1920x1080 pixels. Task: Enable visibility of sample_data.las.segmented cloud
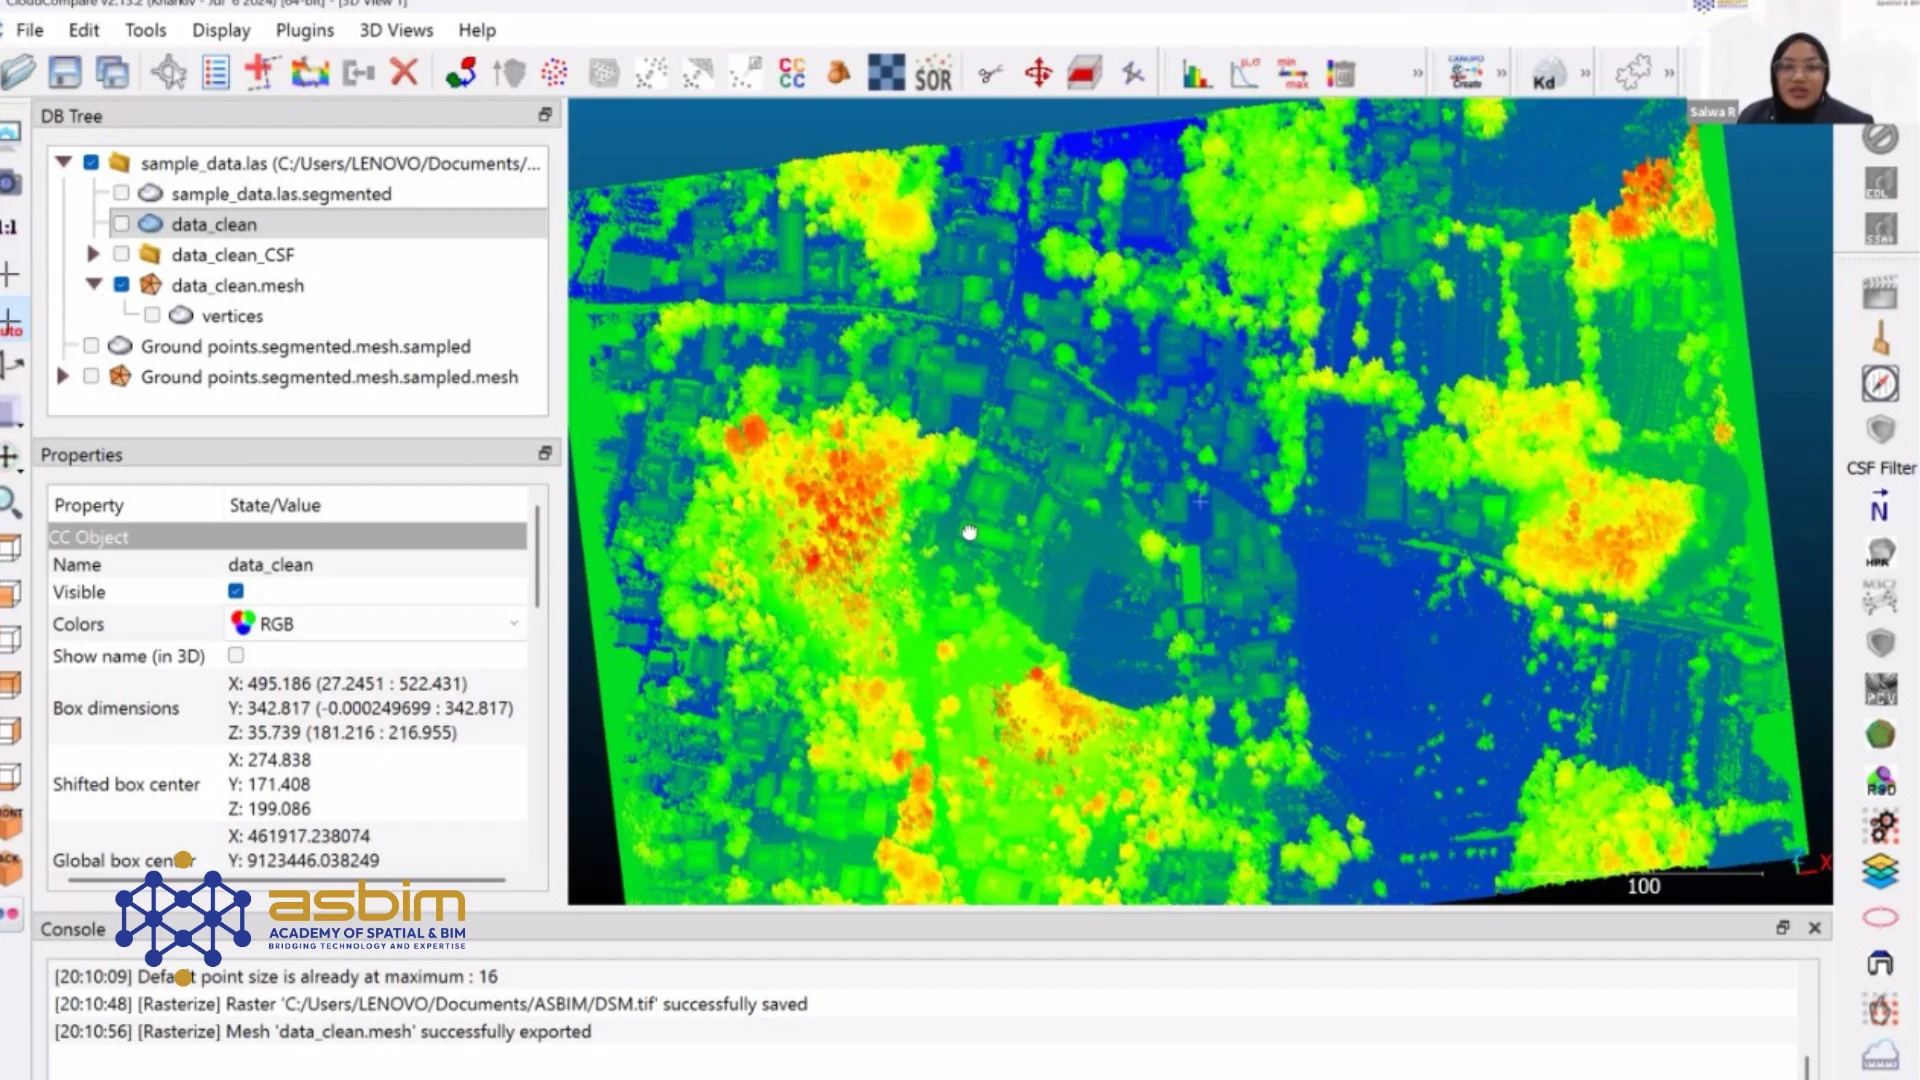122,193
